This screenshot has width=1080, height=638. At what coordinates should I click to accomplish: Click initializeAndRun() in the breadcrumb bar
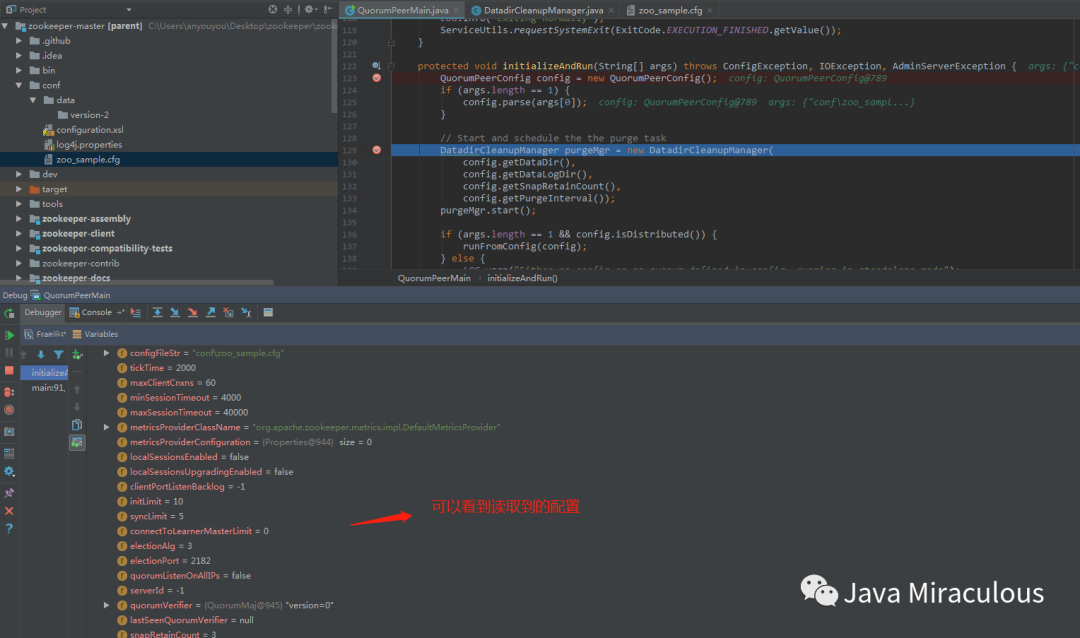[x=522, y=278]
